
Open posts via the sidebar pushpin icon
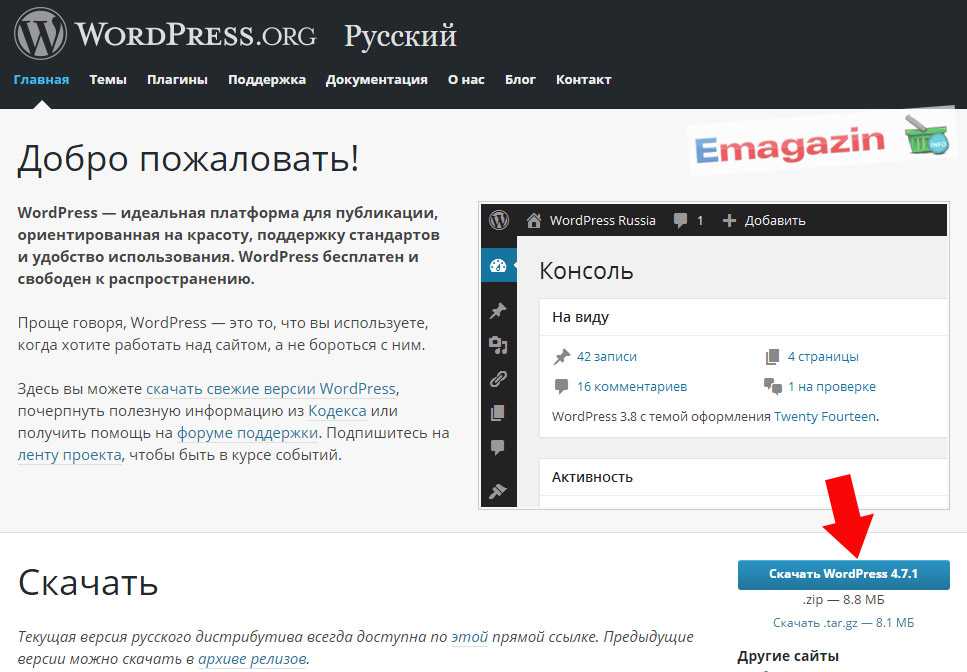coord(498,311)
